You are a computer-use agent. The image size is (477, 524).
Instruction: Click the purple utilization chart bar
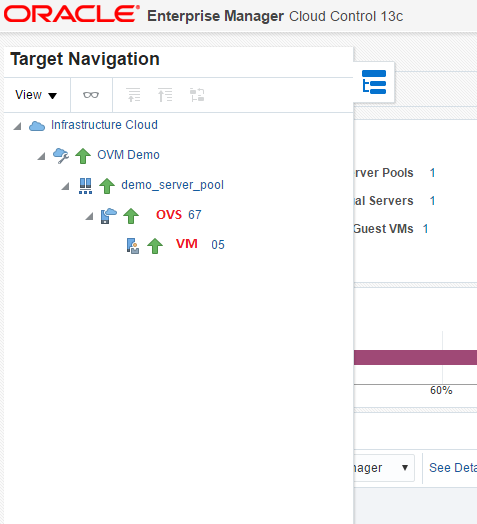(415, 357)
